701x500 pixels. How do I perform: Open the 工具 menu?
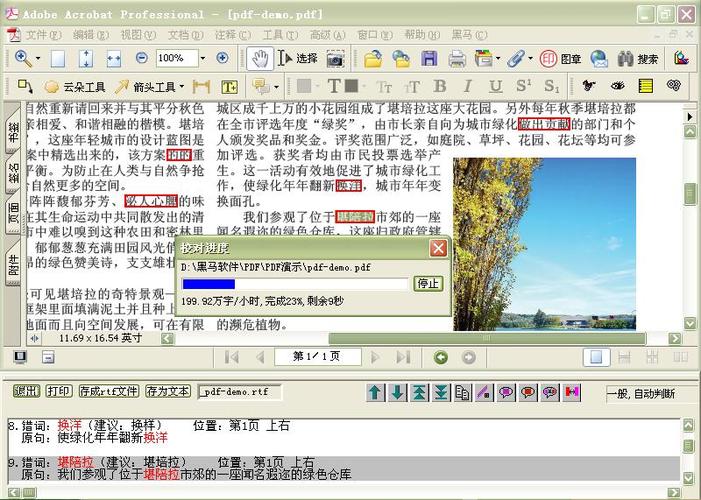point(280,35)
